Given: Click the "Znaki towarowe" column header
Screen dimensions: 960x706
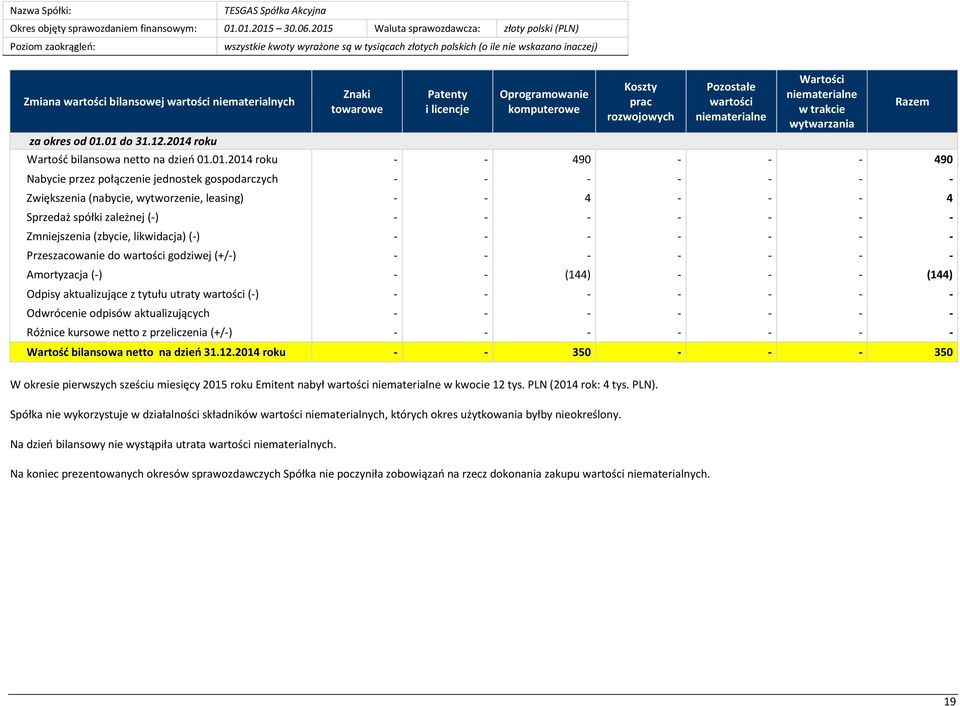Looking at the screenshot, I should [357, 102].
